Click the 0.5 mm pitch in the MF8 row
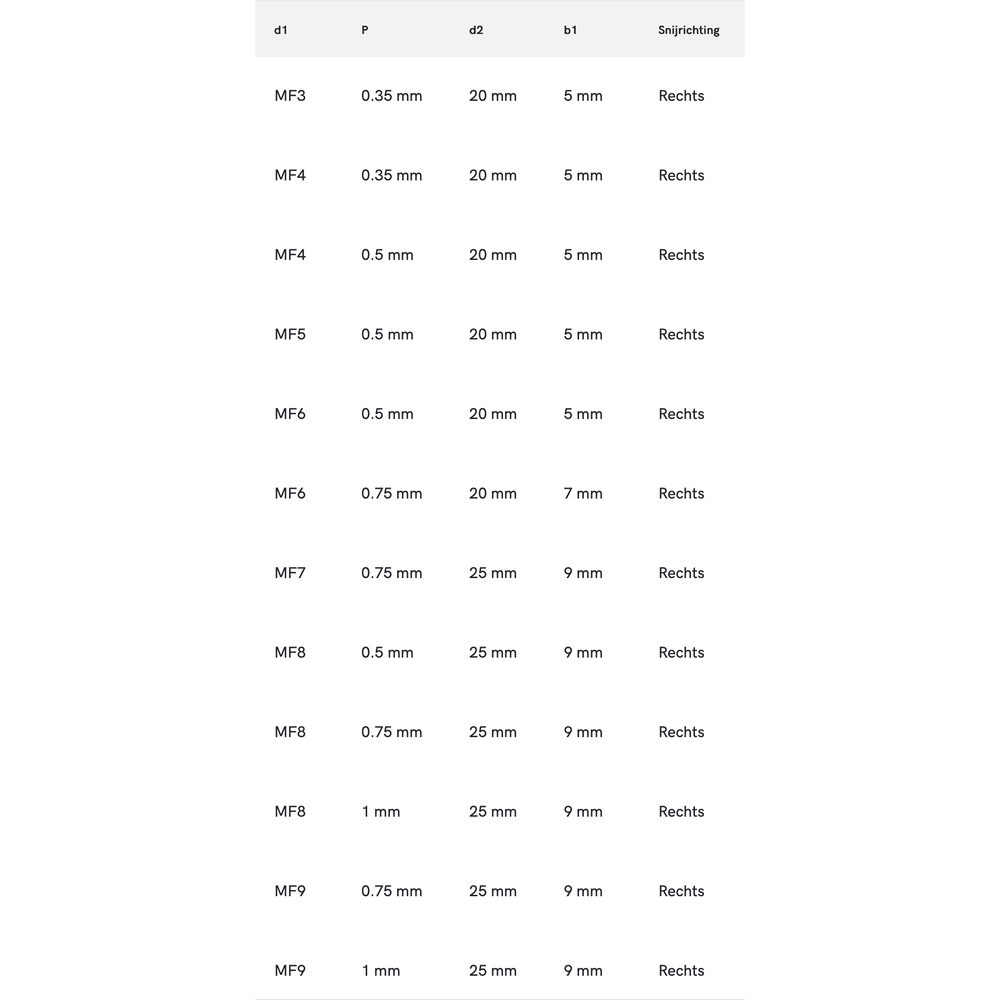 (387, 652)
